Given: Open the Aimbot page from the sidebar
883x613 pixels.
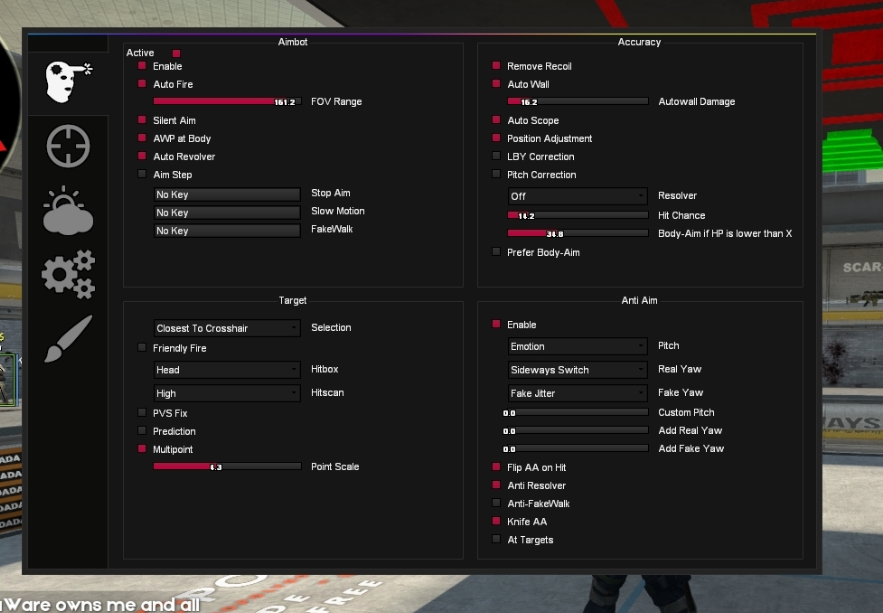Looking at the screenshot, I should tap(67, 82).
